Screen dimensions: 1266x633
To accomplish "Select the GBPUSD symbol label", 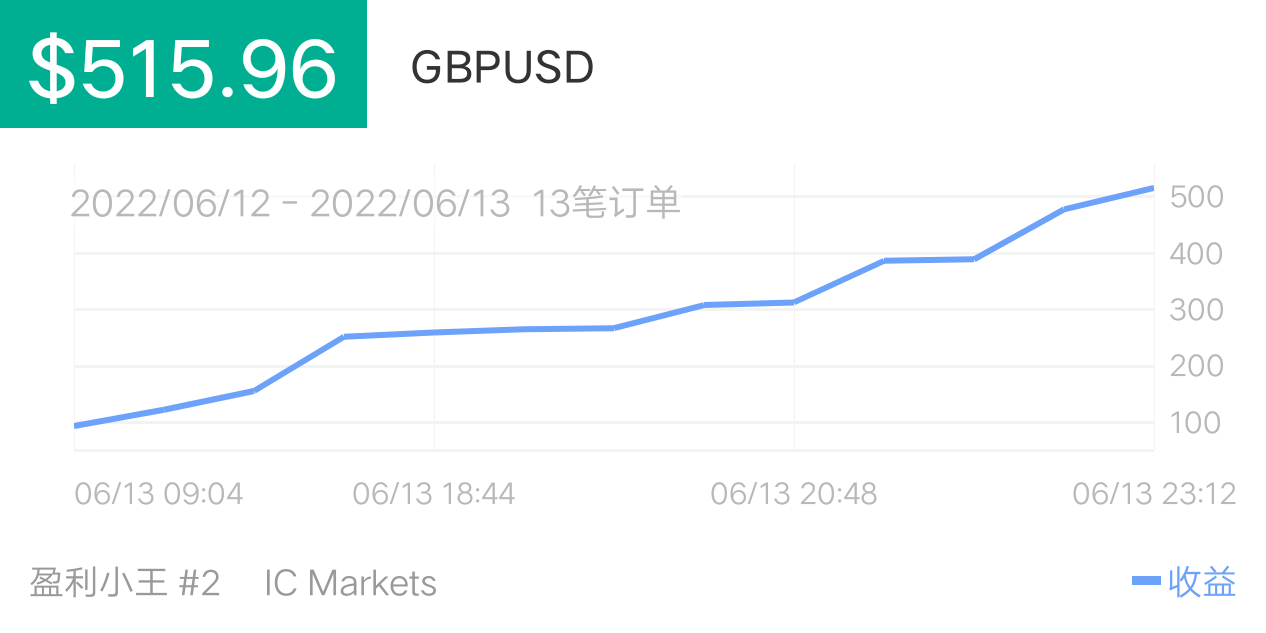I will (502, 68).
